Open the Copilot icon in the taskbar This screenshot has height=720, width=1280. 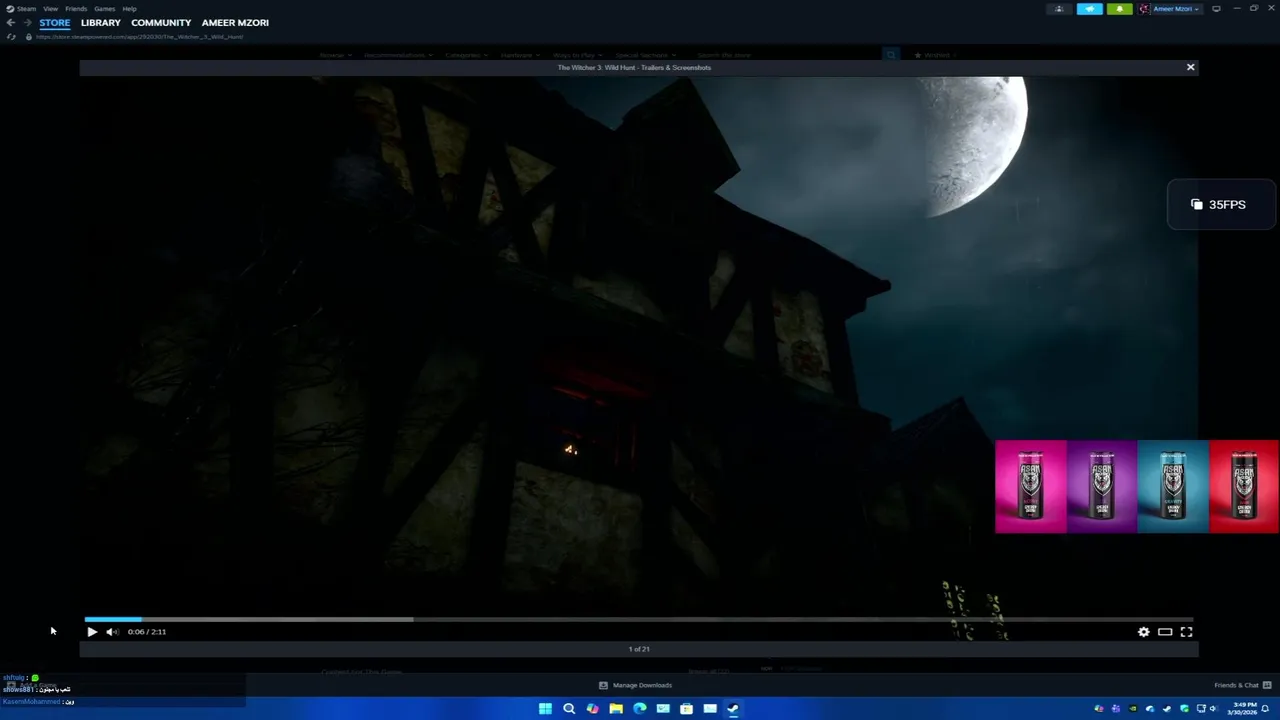593,708
